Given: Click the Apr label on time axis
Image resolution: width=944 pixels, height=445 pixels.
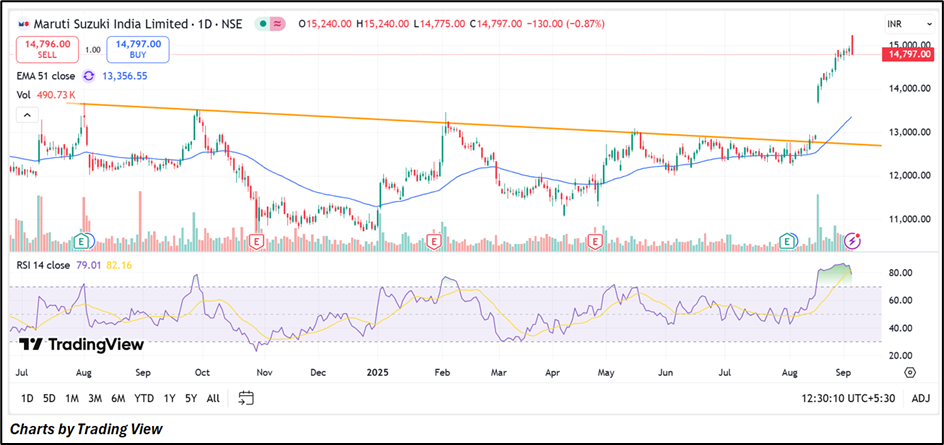Looking at the screenshot, I should tap(552, 373).
